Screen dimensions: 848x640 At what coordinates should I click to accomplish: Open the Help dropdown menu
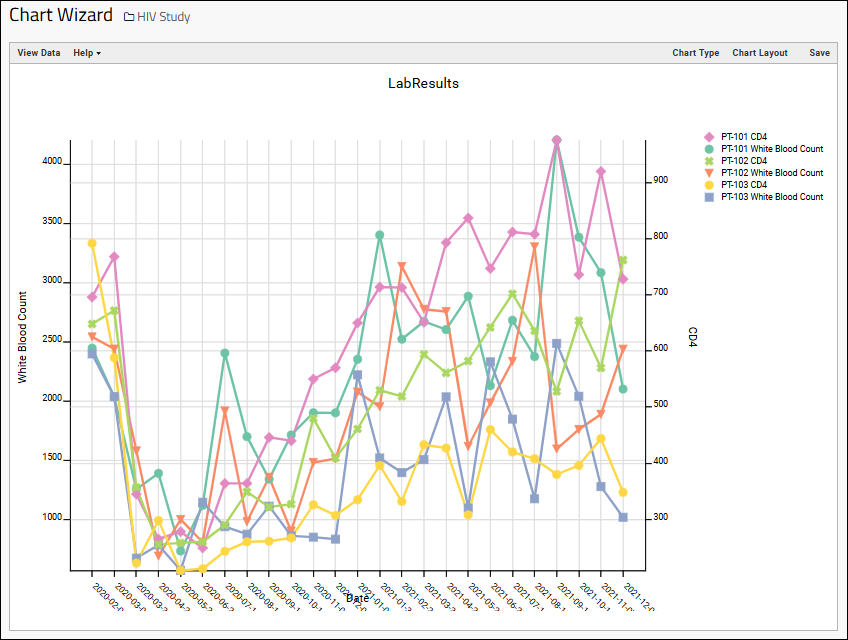tap(87, 53)
